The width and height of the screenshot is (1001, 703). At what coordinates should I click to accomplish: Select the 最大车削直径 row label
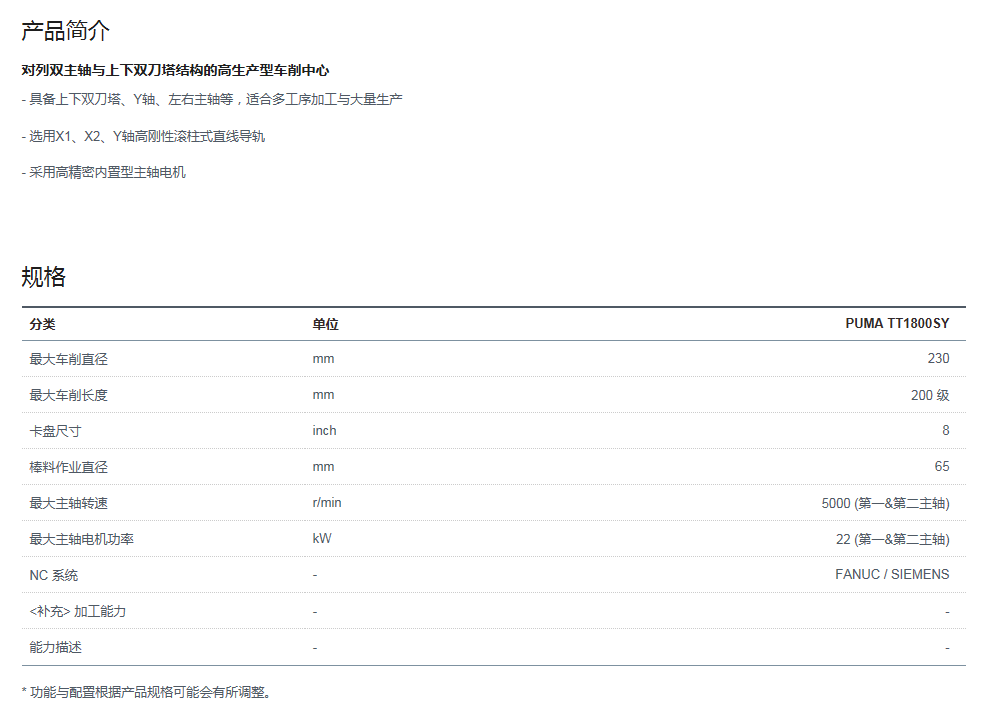[68, 359]
